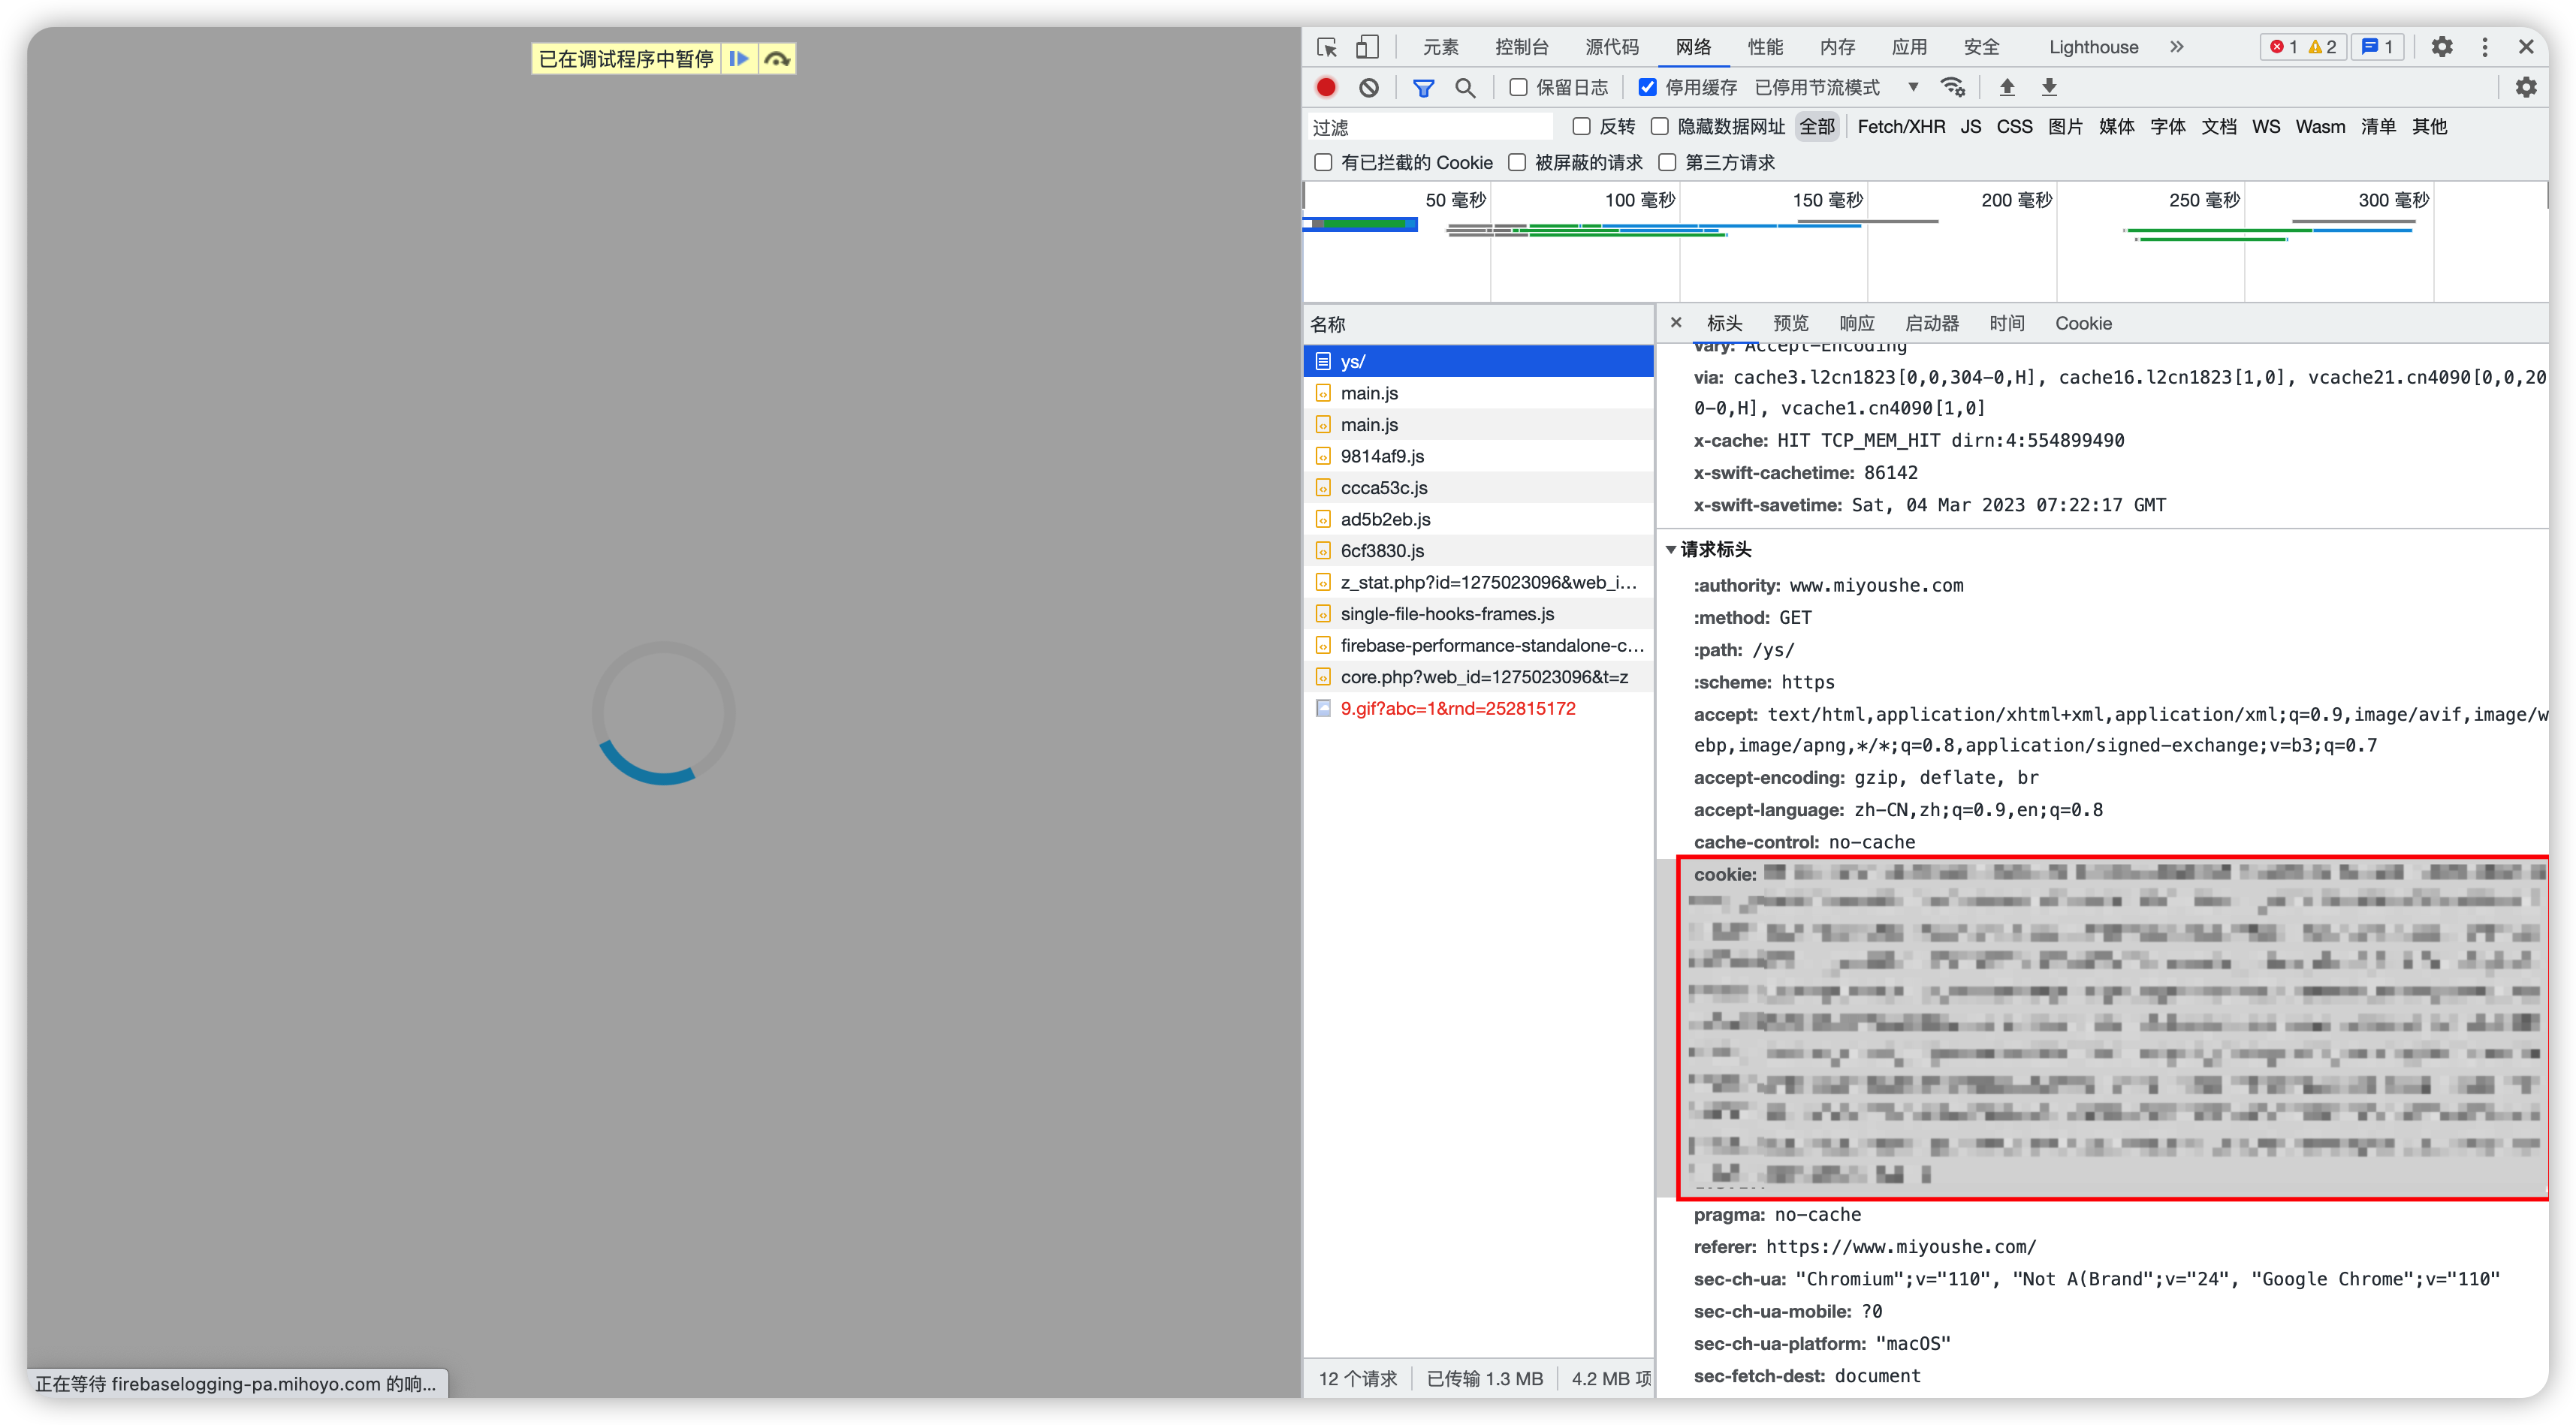
Task: Open the throttling mode dropdown
Action: [1836, 88]
